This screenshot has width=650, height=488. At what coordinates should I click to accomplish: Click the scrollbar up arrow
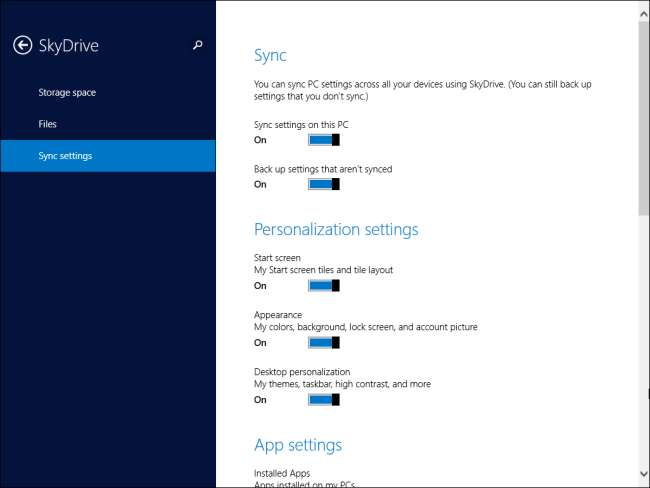click(x=643, y=8)
